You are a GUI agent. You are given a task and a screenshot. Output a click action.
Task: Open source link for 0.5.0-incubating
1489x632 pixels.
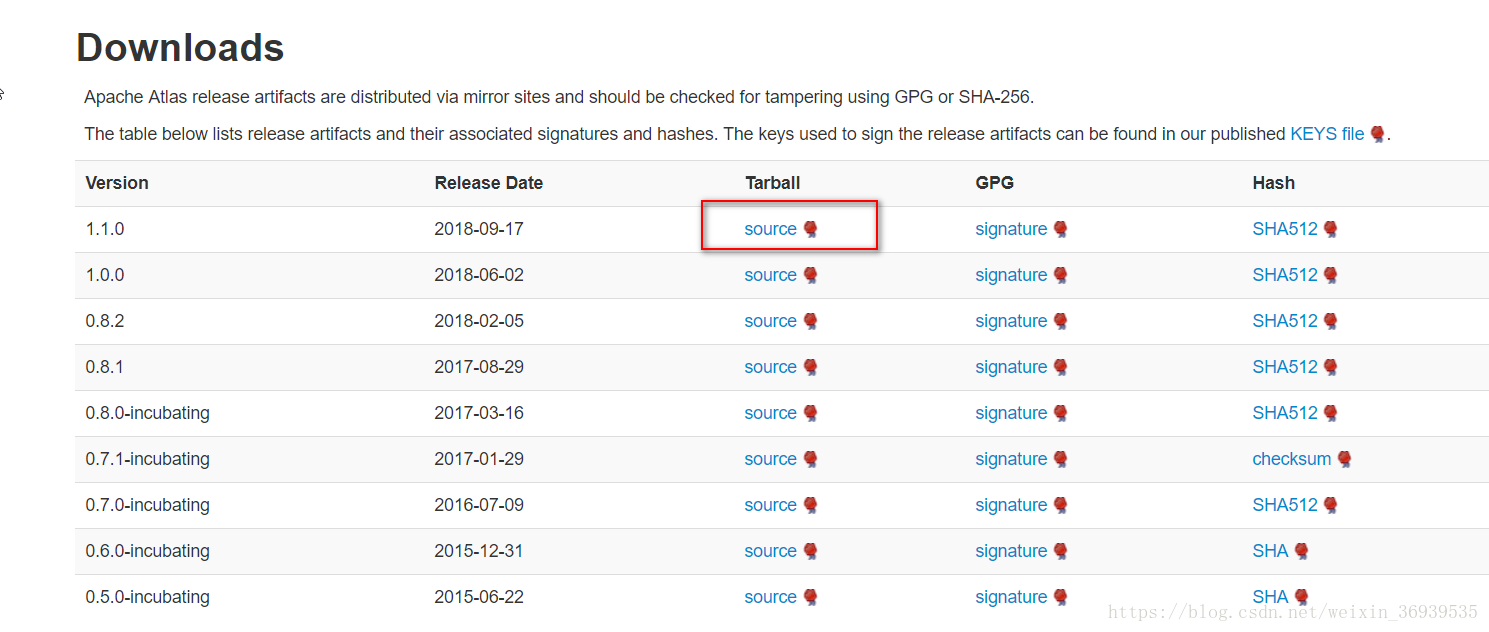click(770, 597)
